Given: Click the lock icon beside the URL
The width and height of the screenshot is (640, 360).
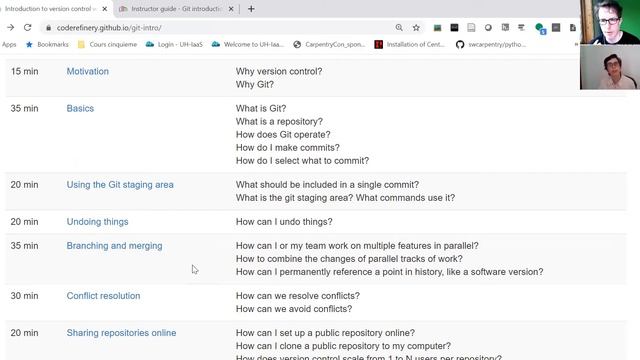Looking at the screenshot, I should coord(49,28).
